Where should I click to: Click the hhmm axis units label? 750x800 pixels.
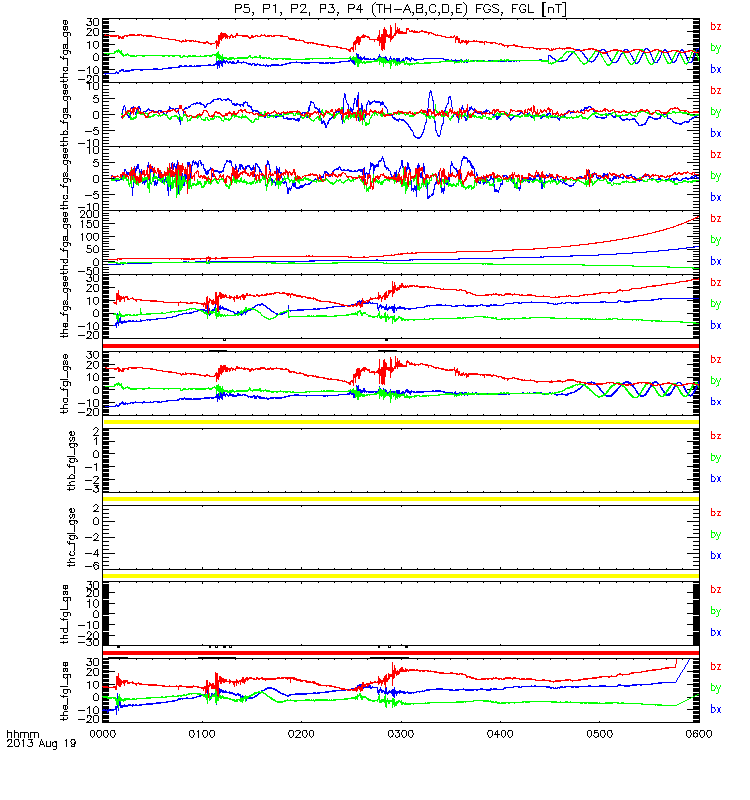pyautogui.click(x=22, y=735)
